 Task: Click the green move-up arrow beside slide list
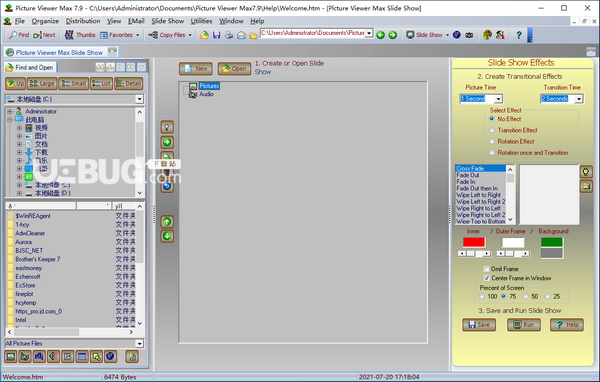[x=167, y=222]
